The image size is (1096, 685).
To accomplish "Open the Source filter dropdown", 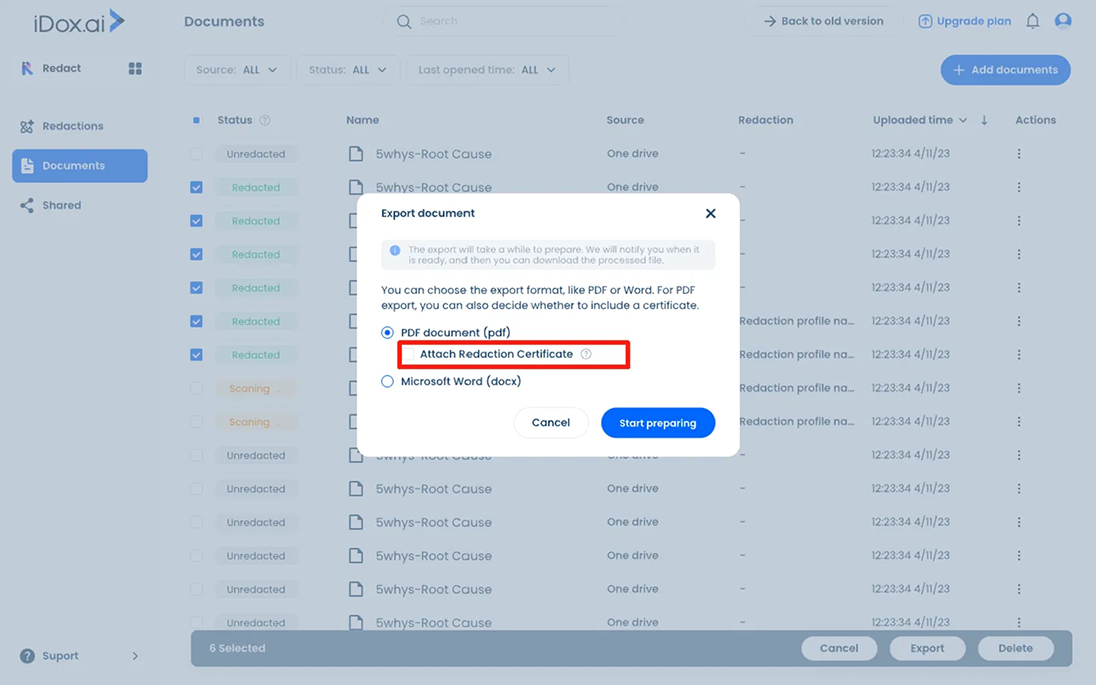I will (x=237, y=70).
